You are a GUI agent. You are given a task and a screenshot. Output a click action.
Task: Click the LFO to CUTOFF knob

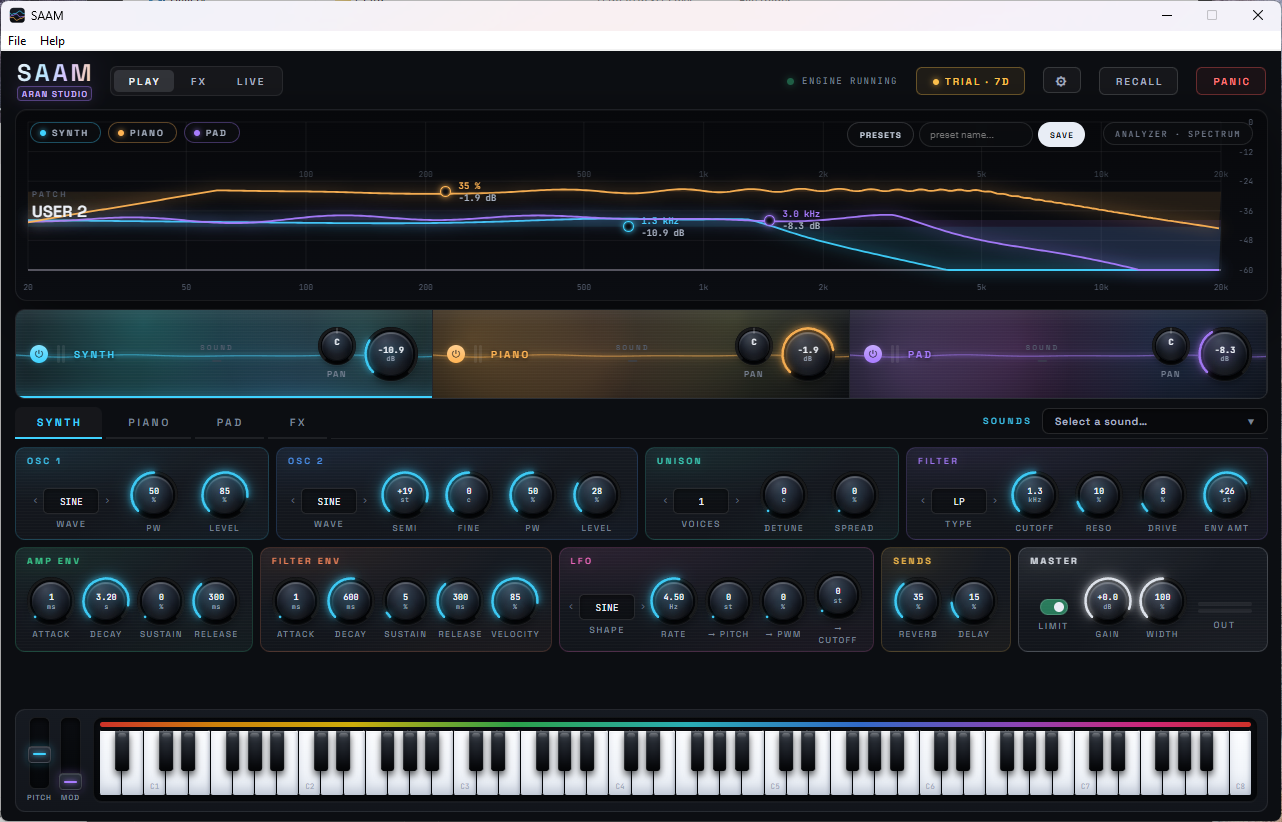pyautogui.click(x=838, y=594)
